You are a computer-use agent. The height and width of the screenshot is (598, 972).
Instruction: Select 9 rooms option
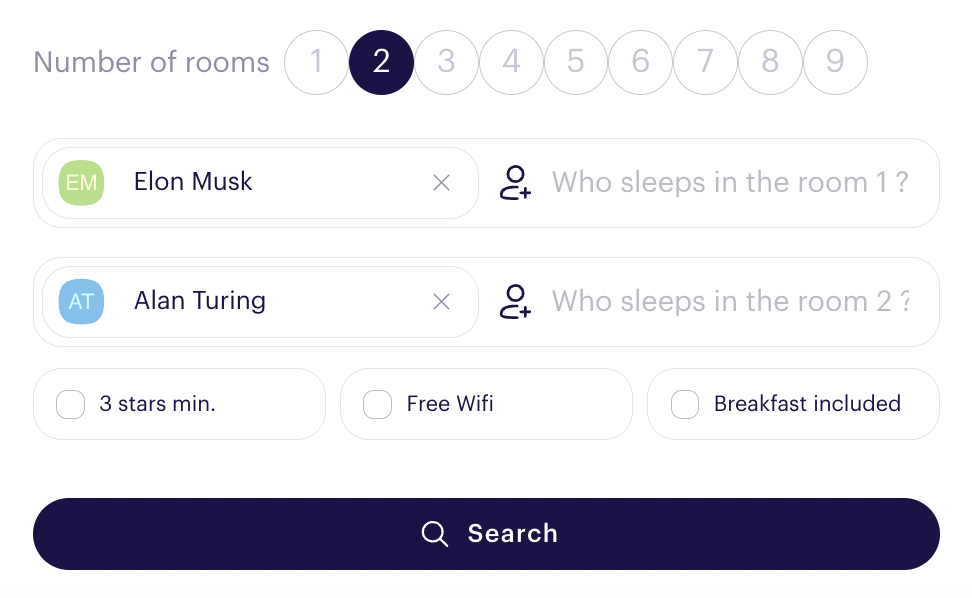click(836, 63)
